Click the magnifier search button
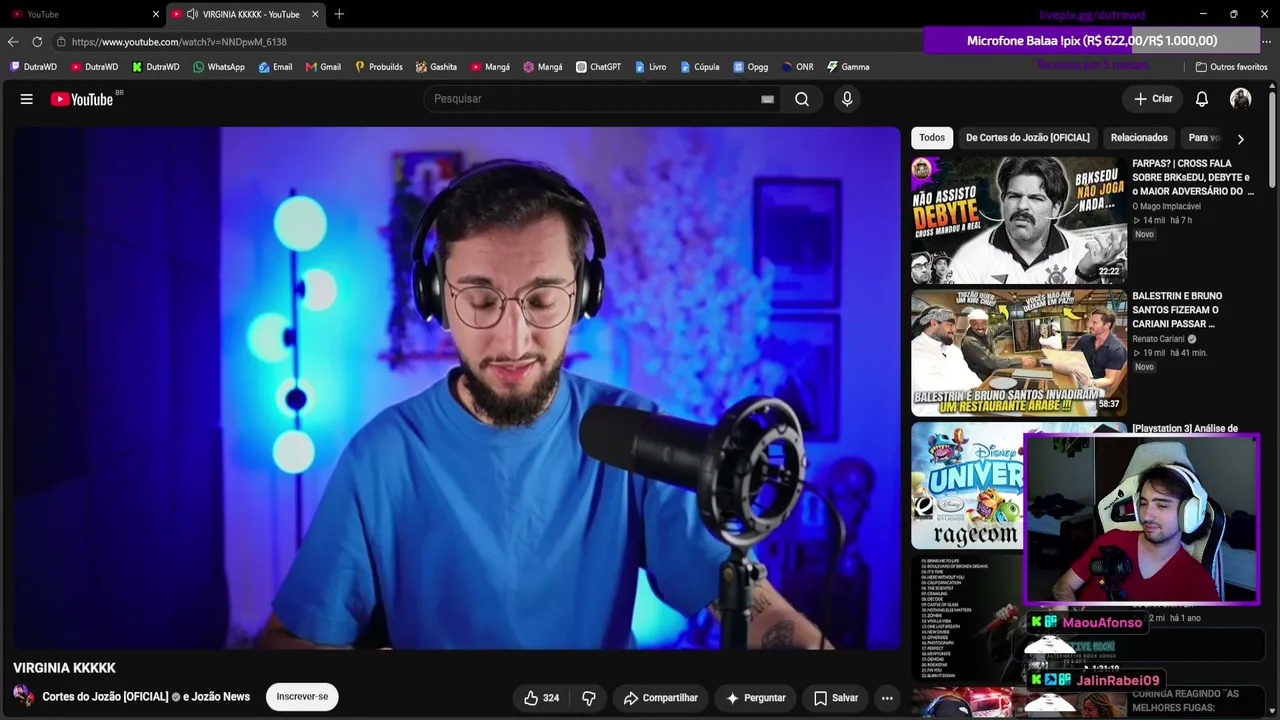The width and height of the screenshot is (1280, 720). point(802,99)
